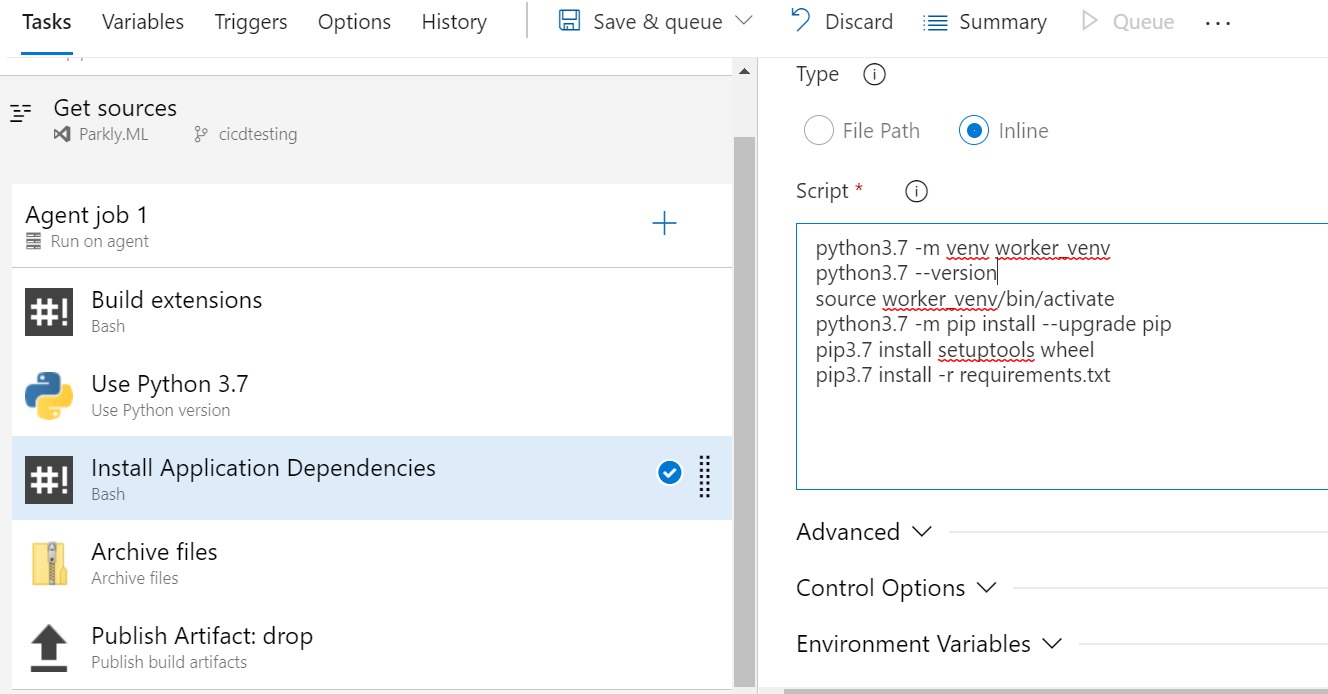Select the File Path radio button
This screenshot has height=694, width=1328.
pyautogui.click(x=819, y=131)
